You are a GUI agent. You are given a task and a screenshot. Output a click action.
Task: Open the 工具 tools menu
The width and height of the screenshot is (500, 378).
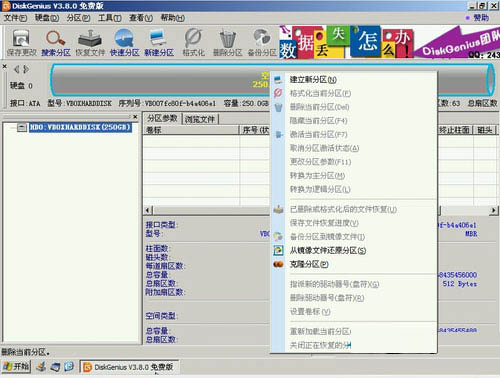coord(110,18)
